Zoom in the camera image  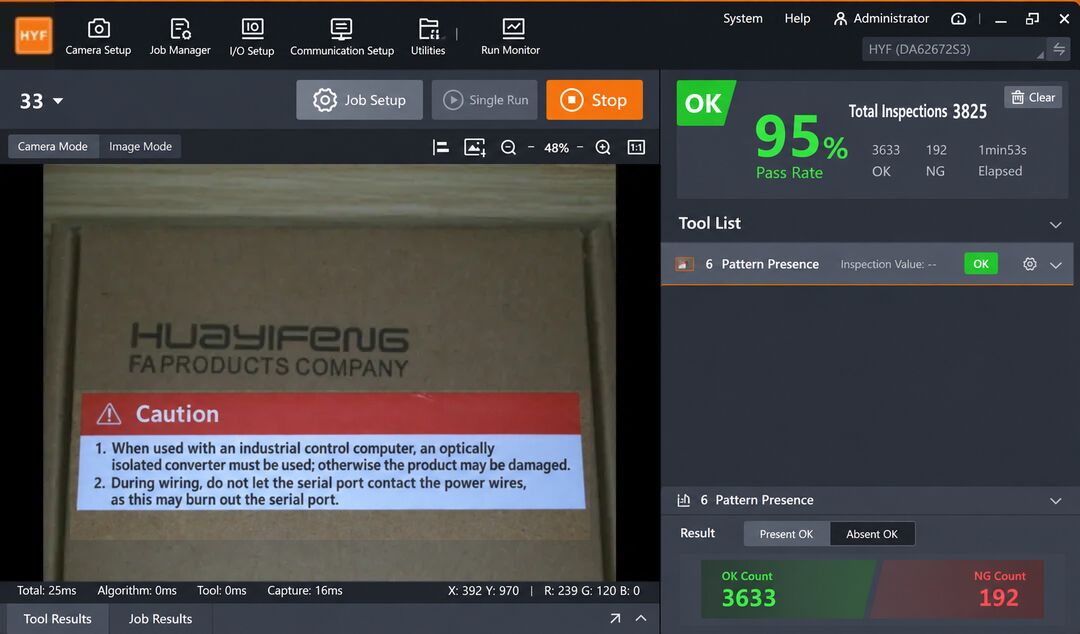[603, 147]
